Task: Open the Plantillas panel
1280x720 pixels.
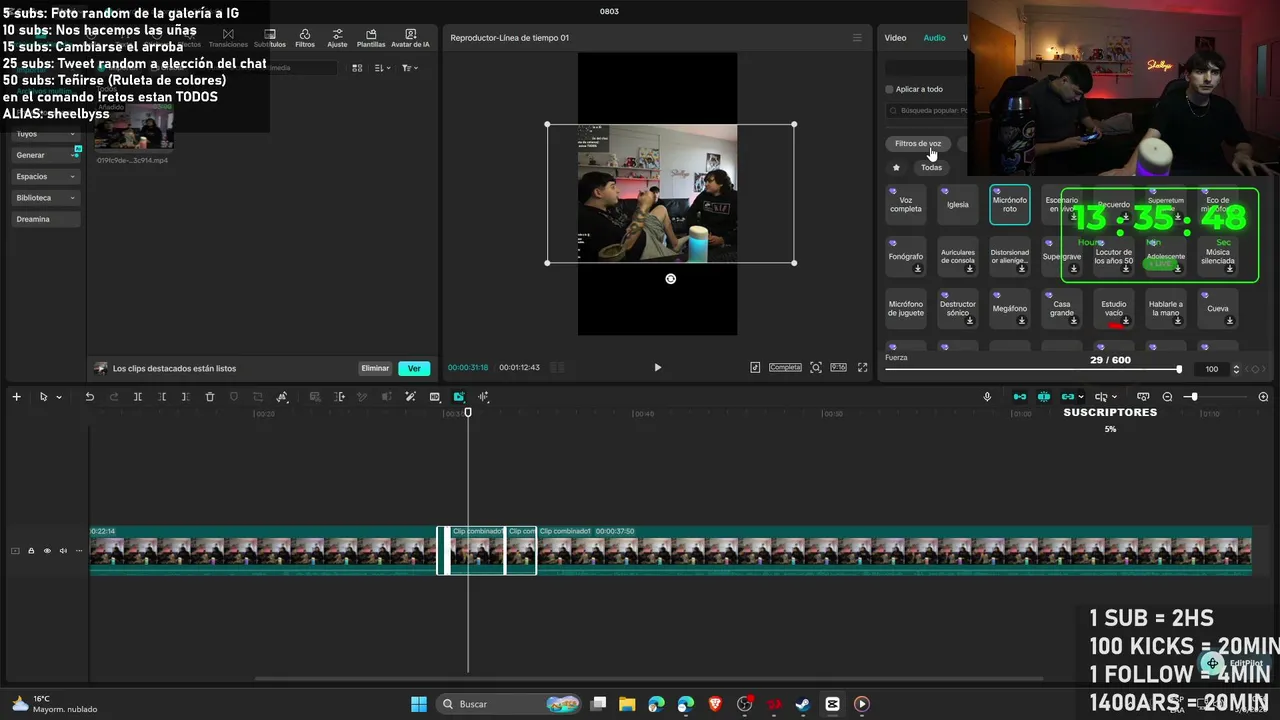Action: tap(371, 38)
